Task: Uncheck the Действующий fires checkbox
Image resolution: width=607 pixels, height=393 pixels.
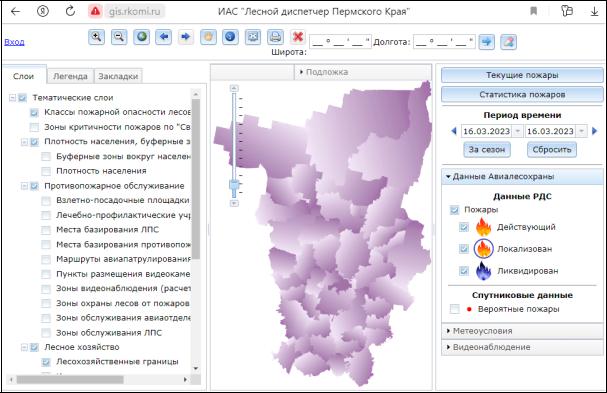Action: pos(463,227)
